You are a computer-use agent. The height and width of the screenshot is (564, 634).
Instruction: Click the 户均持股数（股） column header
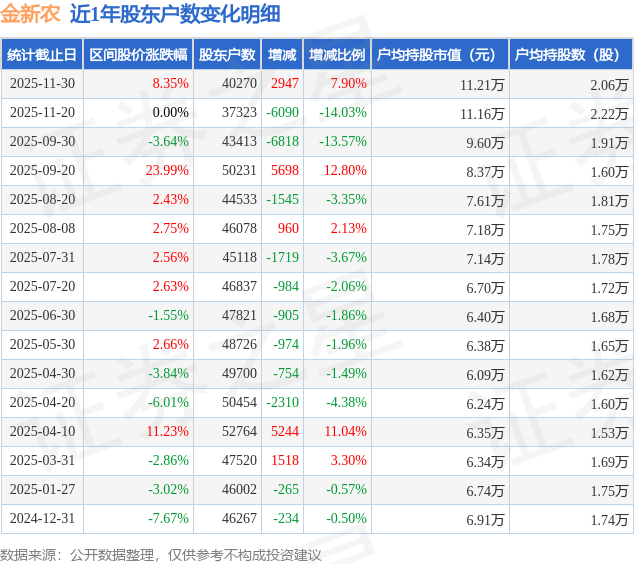[x=571, y=55]
